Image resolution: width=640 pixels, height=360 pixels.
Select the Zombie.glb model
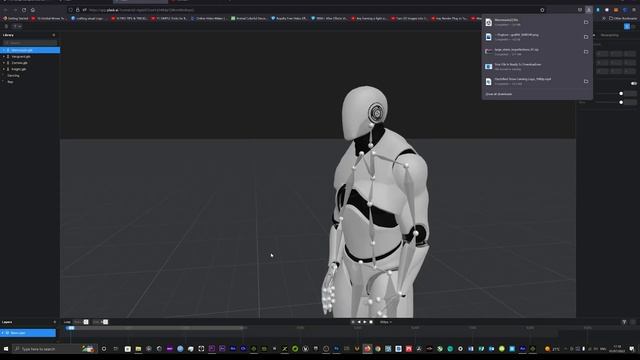[20, 63]
